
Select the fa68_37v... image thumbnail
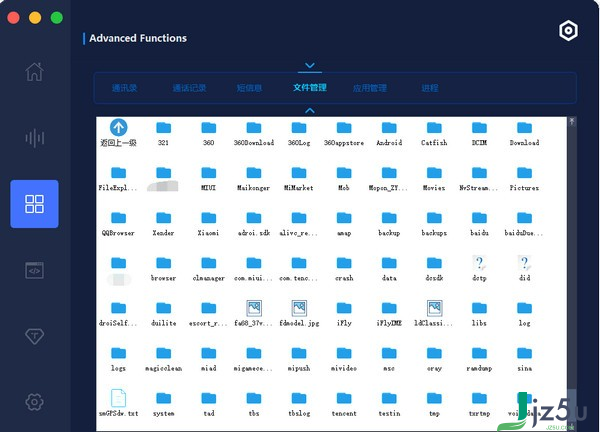[x=254, y=313]
